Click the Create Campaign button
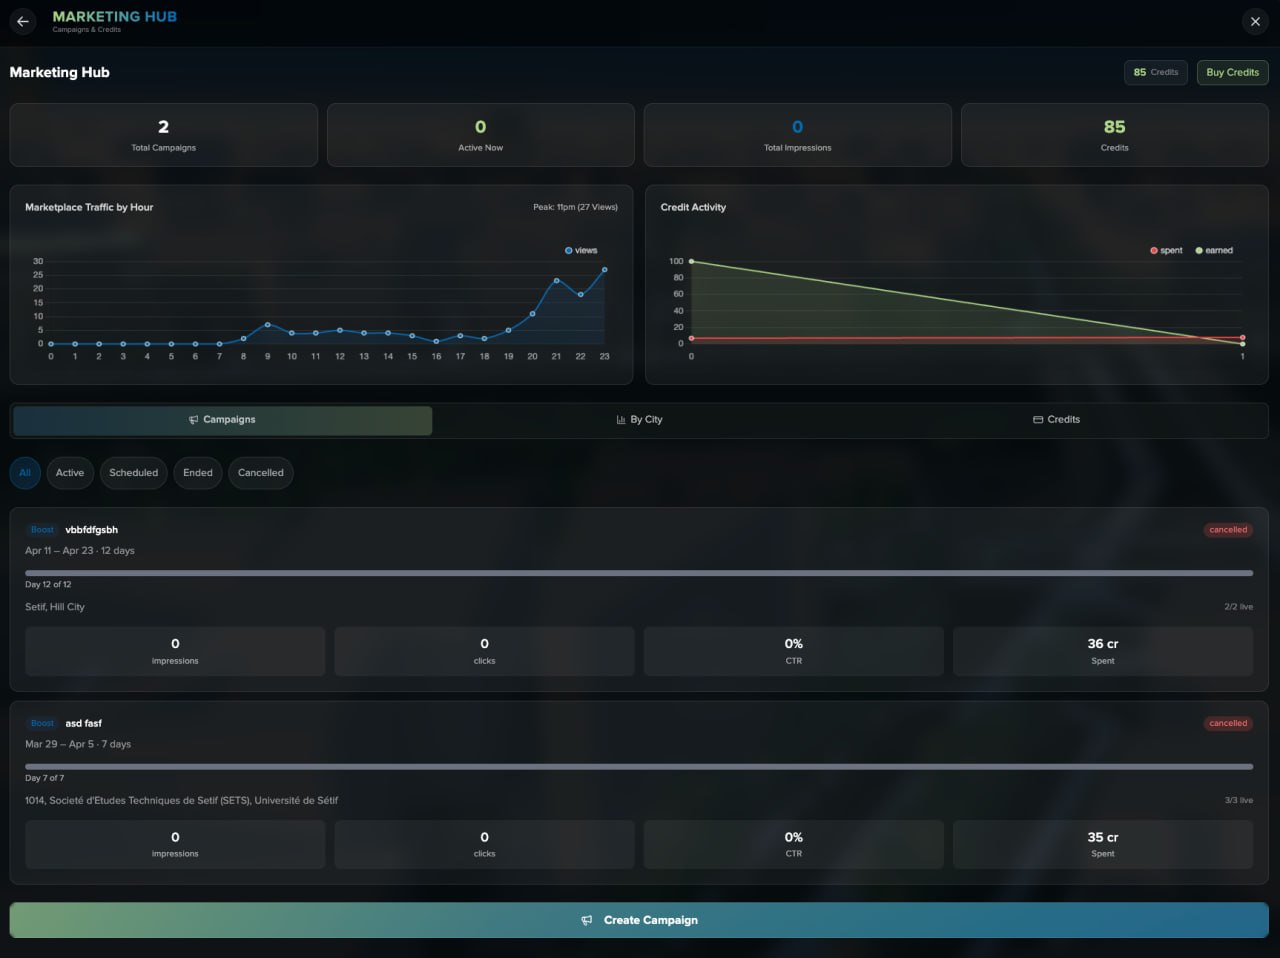Screen dimensions: 1280x958 click(639, 920)
